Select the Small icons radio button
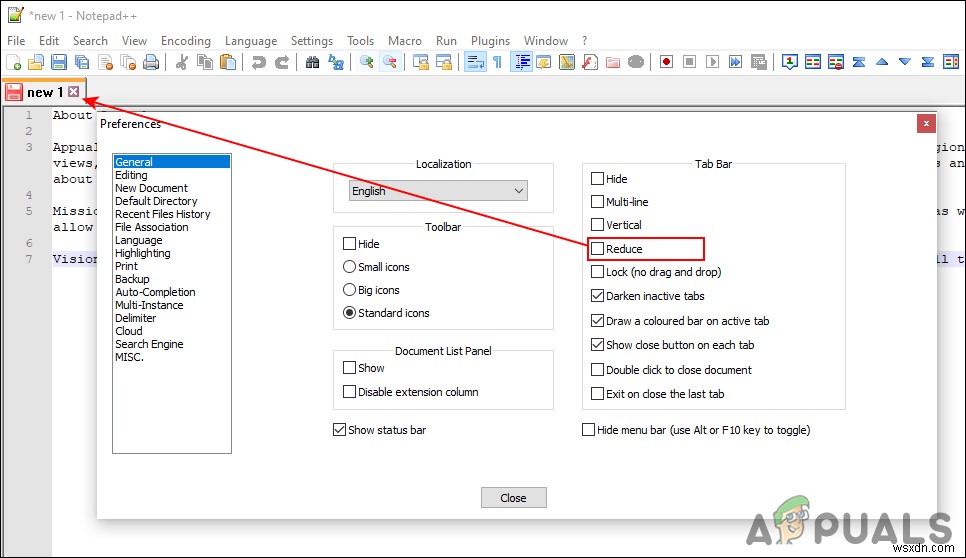Viewport: 966px width, 558px height. [x=349, y=267]
